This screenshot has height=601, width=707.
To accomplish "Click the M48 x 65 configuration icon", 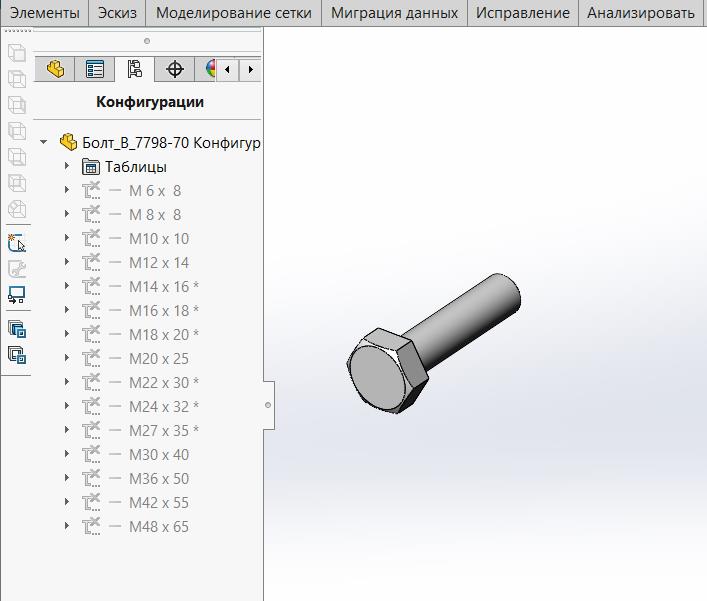I will pyautogui.click(x=91, y=526).
